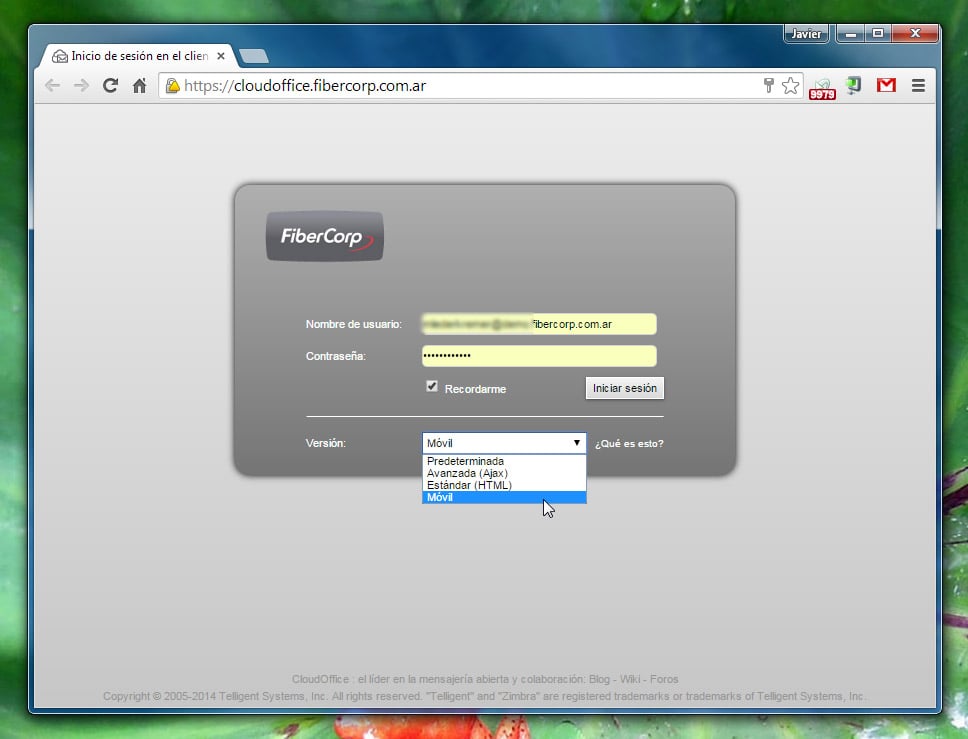
Task: Click the security lock icon in address bar
Action: [x=173, y=86]
